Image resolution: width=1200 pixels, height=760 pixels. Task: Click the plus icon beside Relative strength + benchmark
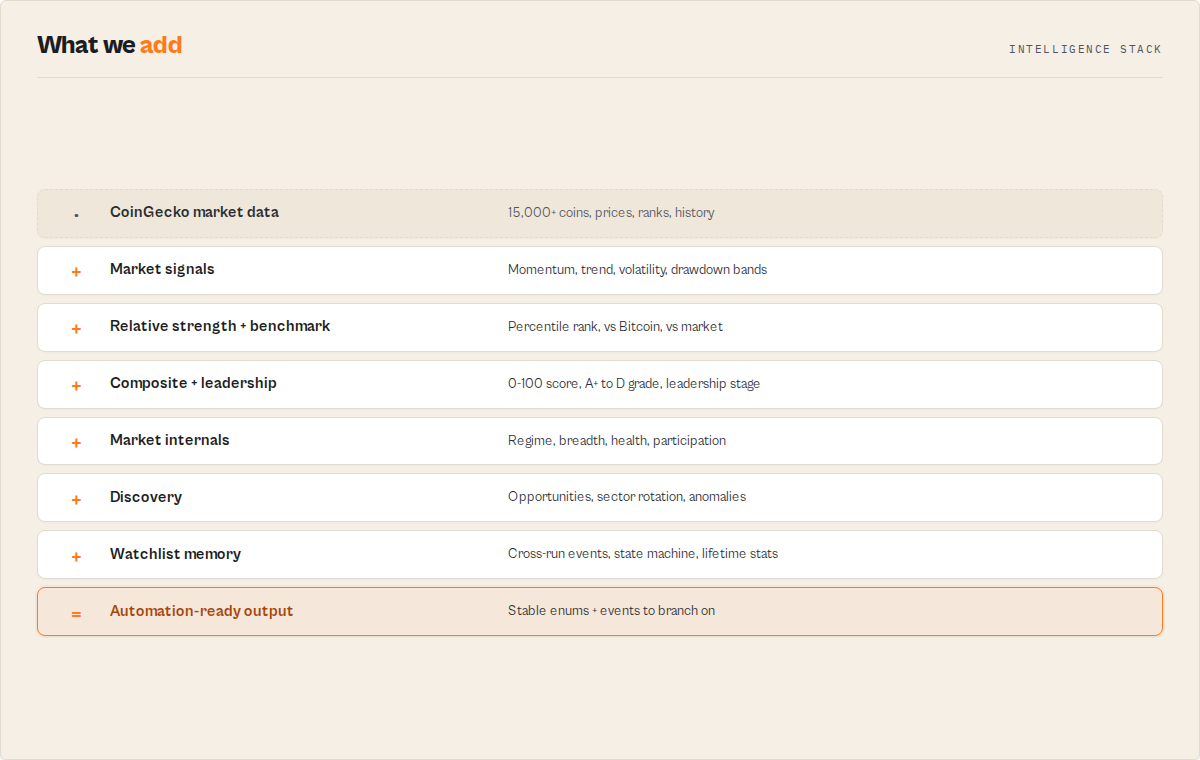[x=76, y=328]
